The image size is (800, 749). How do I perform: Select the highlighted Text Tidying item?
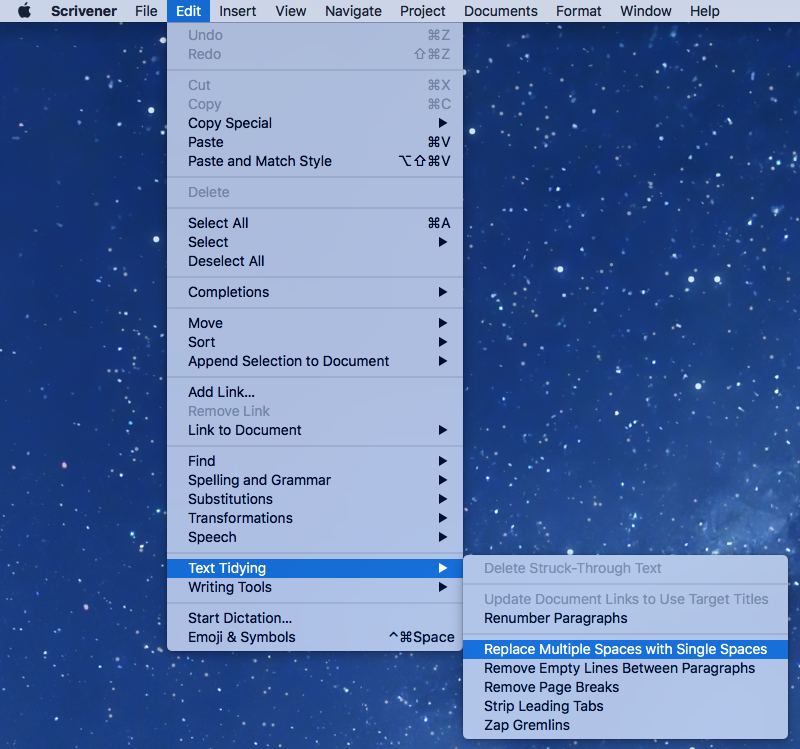[x=315, y=568]
